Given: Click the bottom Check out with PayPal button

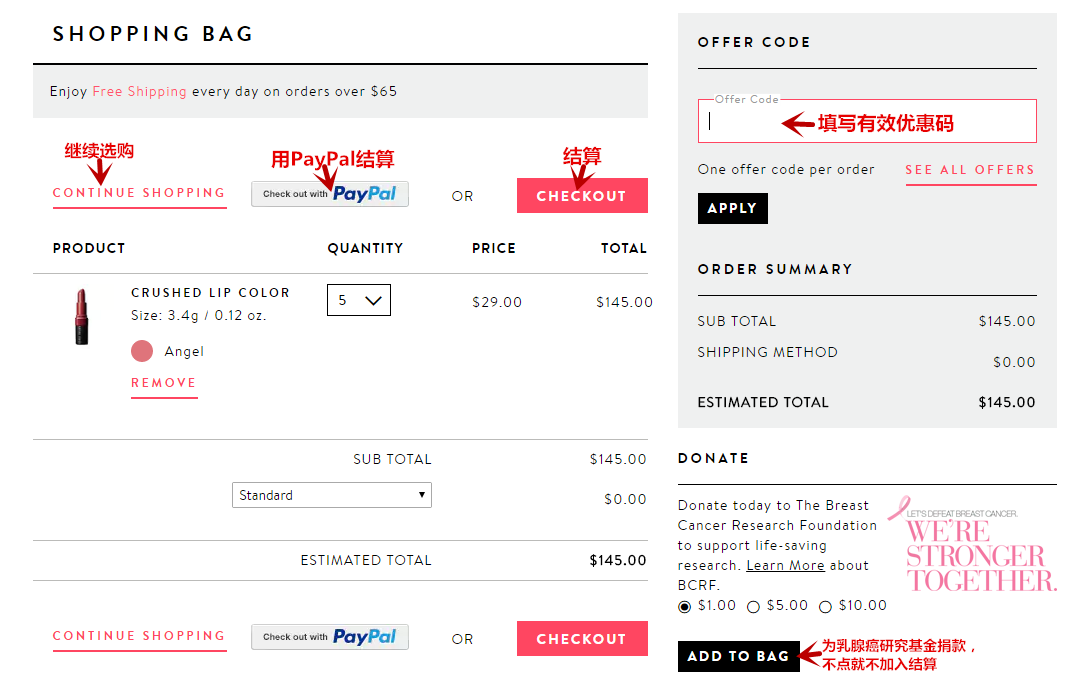Looking at the screenshot, I should (x=330, y=637).
